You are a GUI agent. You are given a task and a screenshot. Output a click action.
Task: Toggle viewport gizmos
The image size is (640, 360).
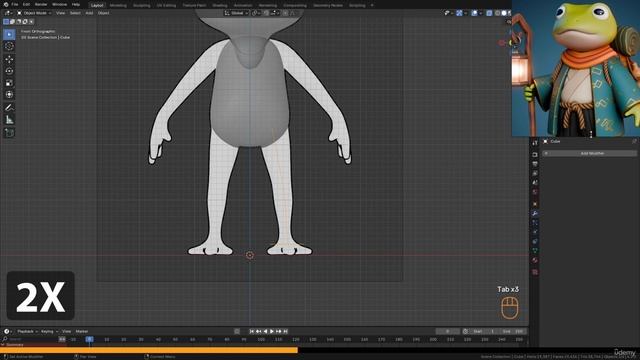coord(459,13)
